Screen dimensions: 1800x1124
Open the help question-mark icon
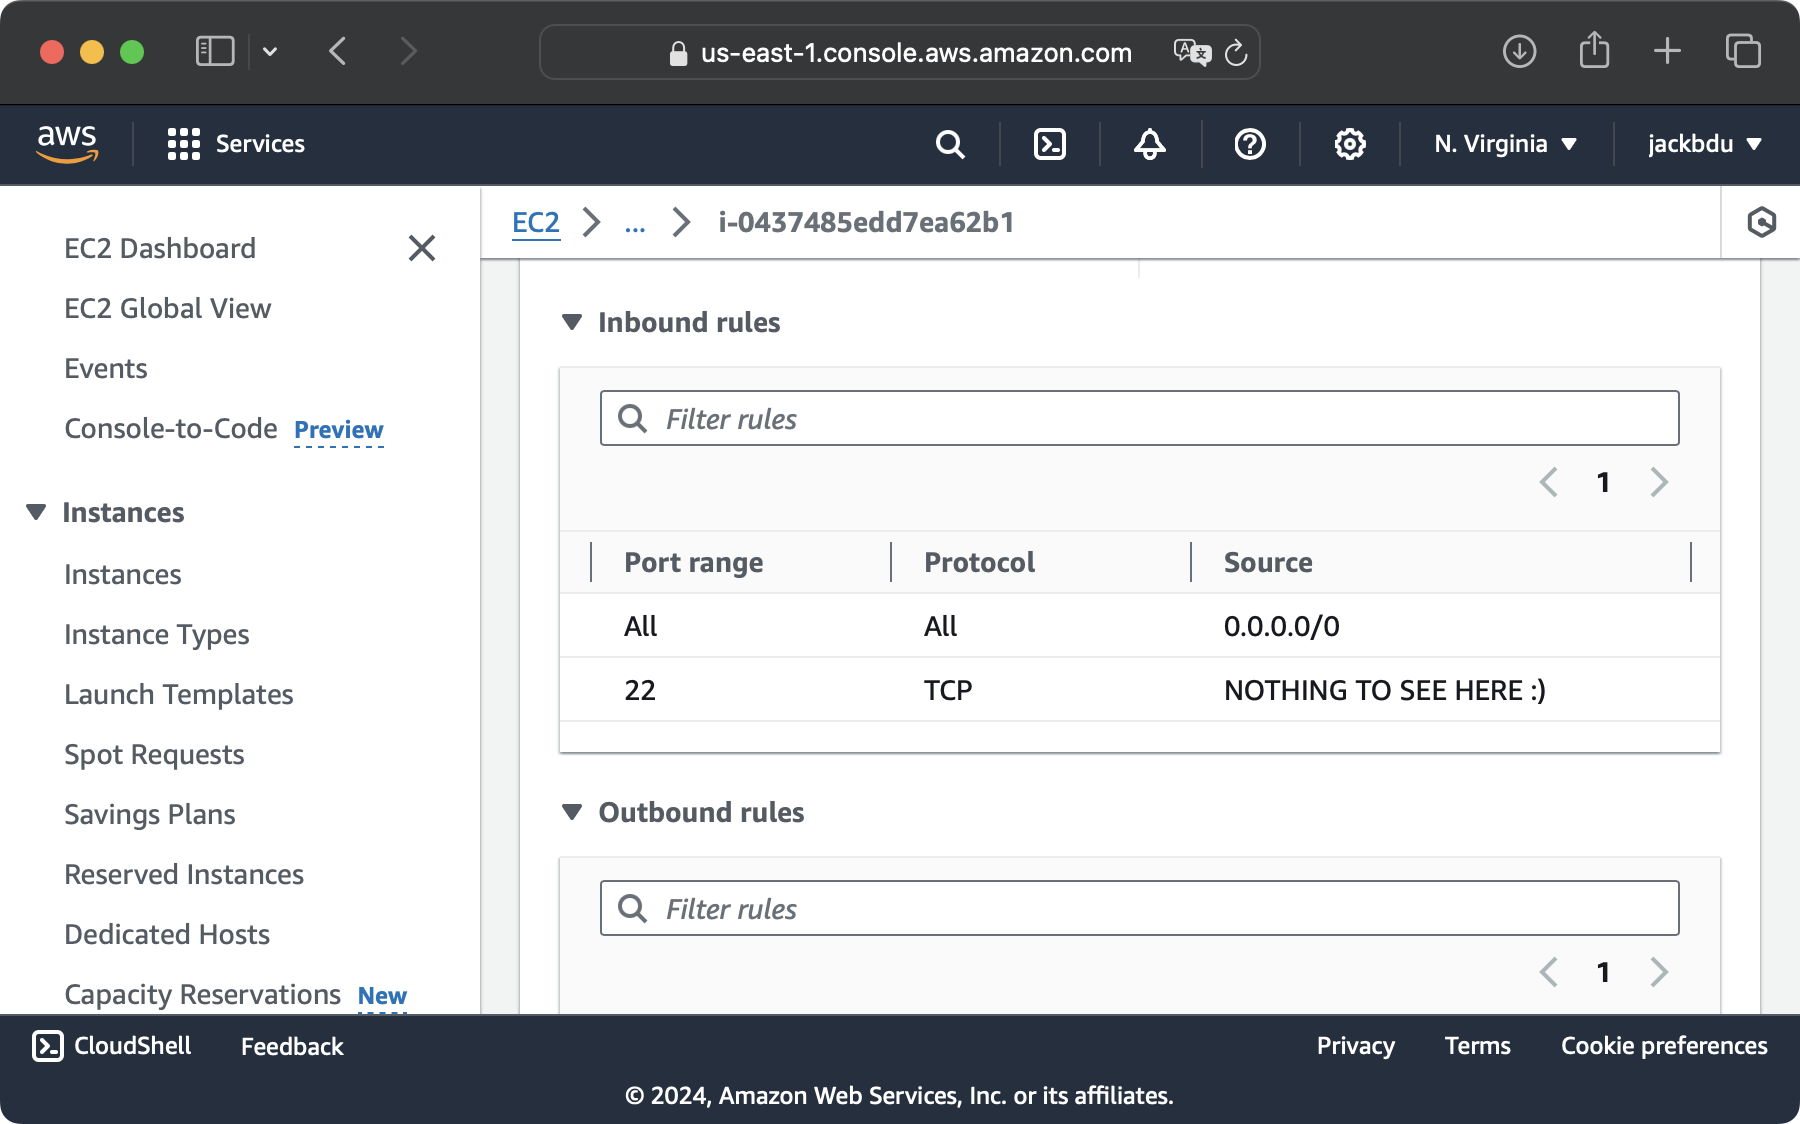pyautogui.click(x=1248, y=144)
